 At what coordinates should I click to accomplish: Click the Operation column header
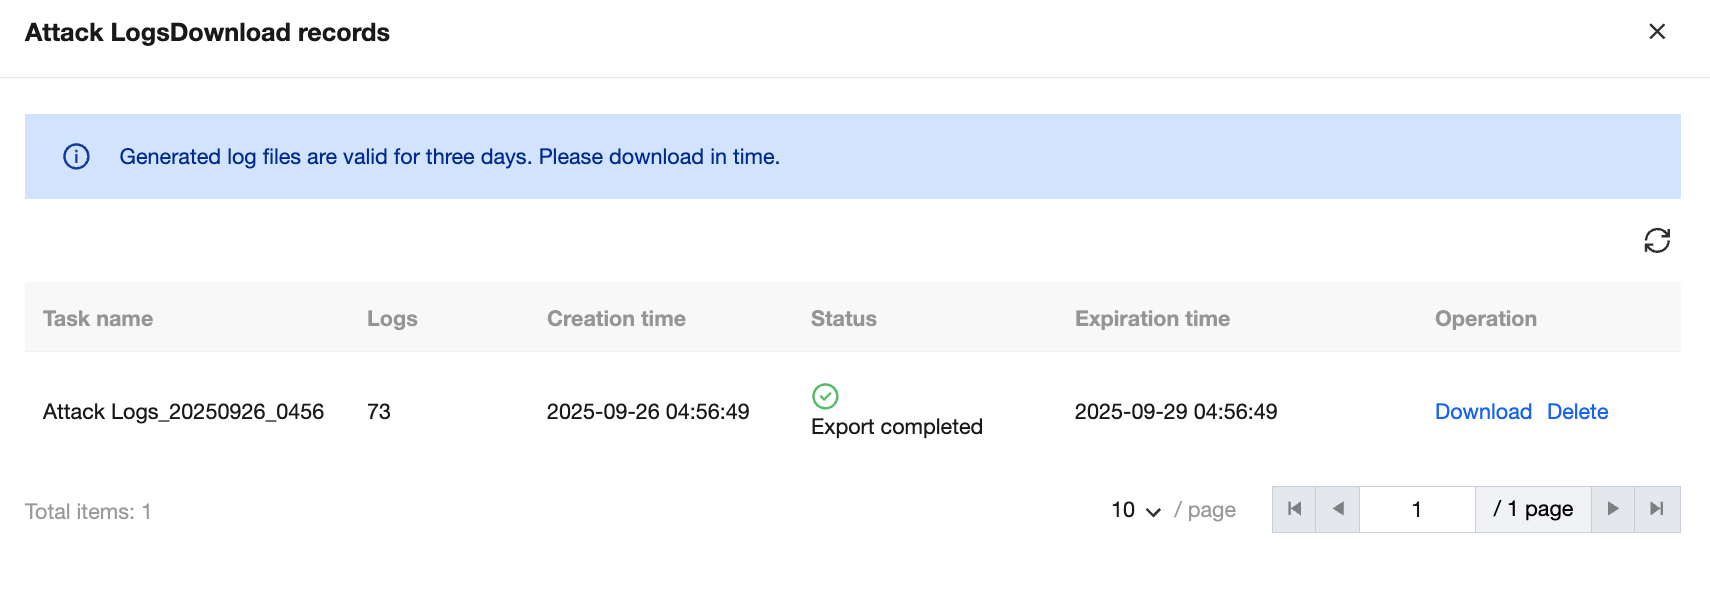pyautogui.click(x=1486, y=318)
